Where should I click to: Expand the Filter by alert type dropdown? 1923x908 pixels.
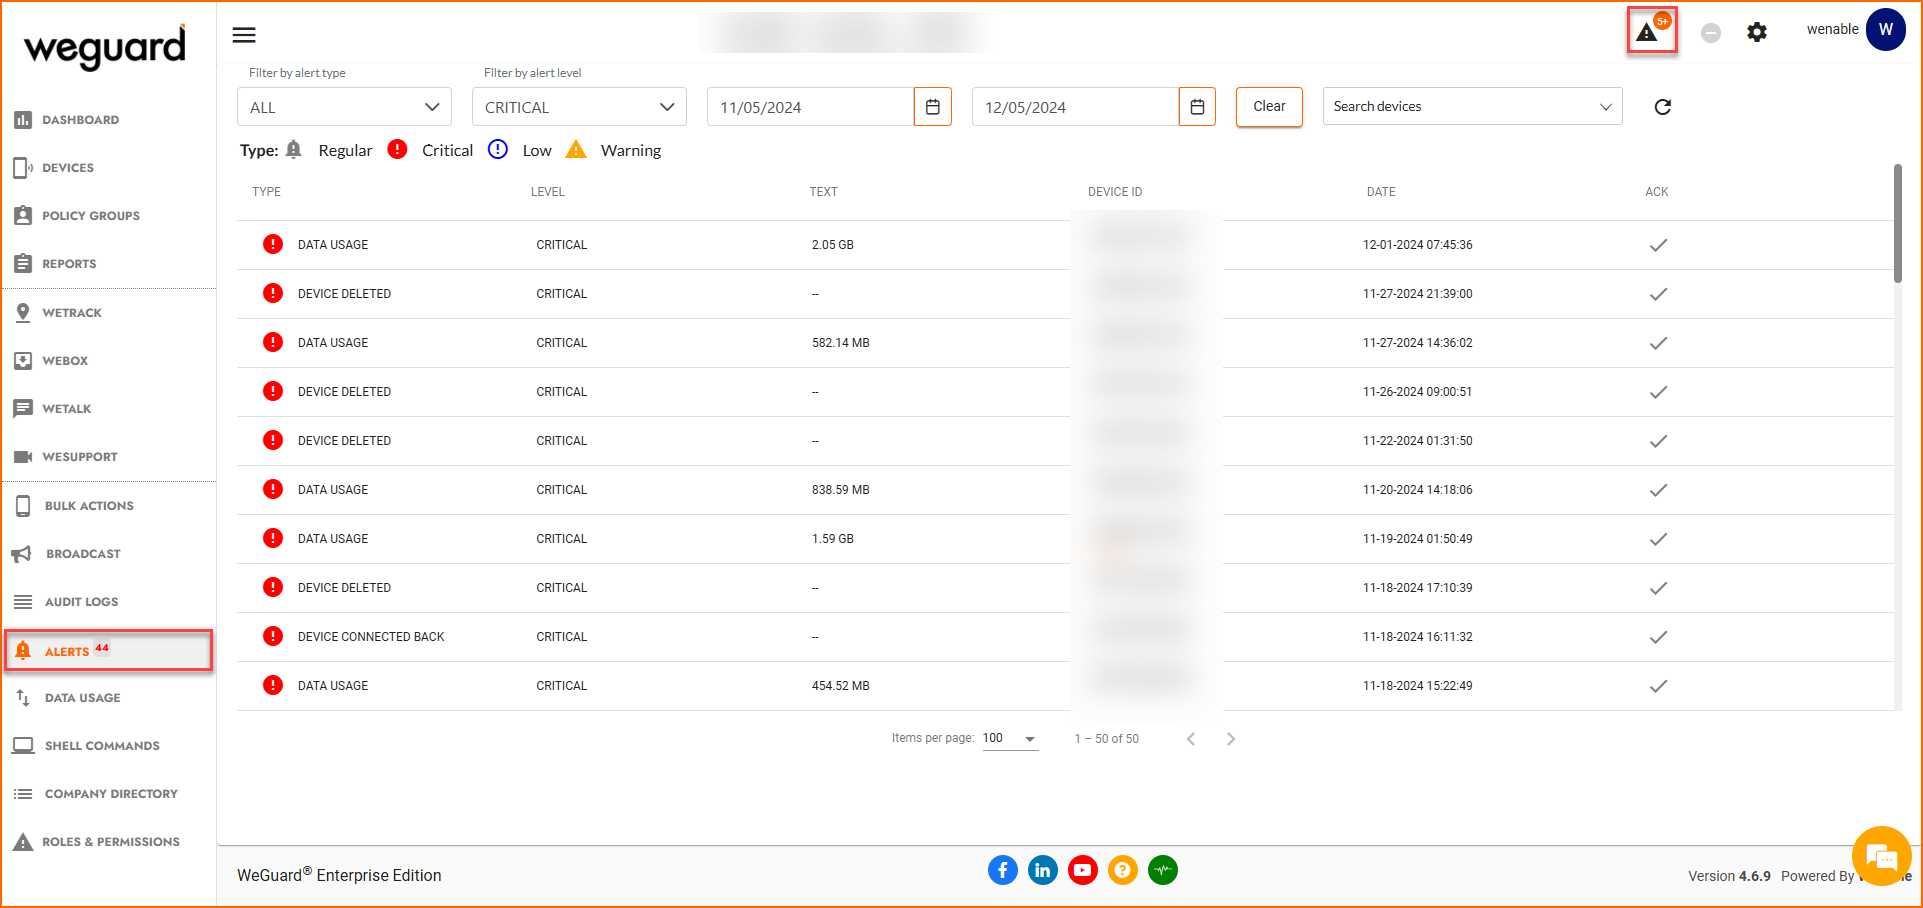tap(344, 107)
